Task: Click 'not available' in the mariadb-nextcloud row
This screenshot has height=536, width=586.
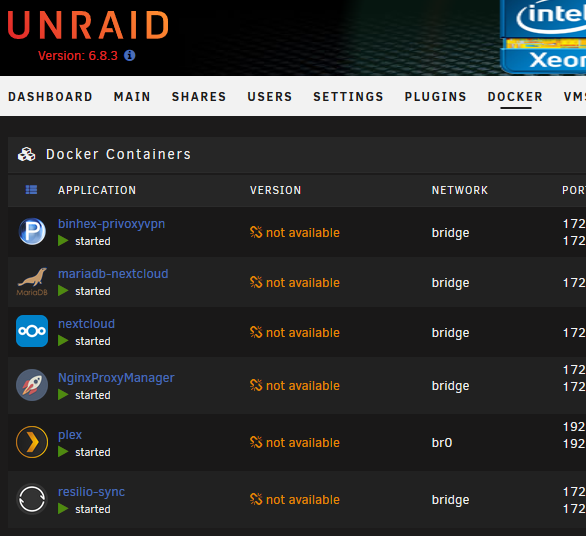Action: pyautogui.click(x=303, y=283)
